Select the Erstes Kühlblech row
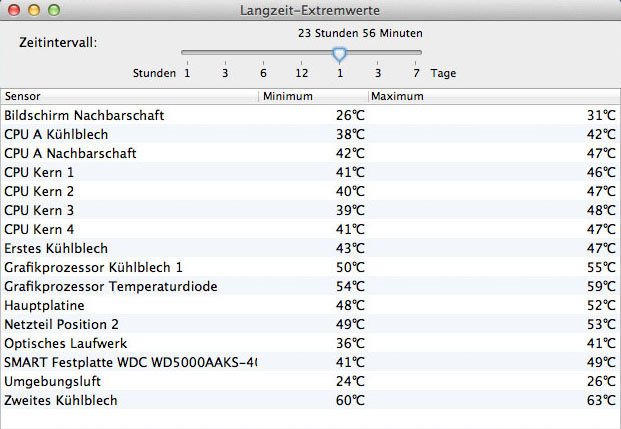 click(x=310, y=248)
